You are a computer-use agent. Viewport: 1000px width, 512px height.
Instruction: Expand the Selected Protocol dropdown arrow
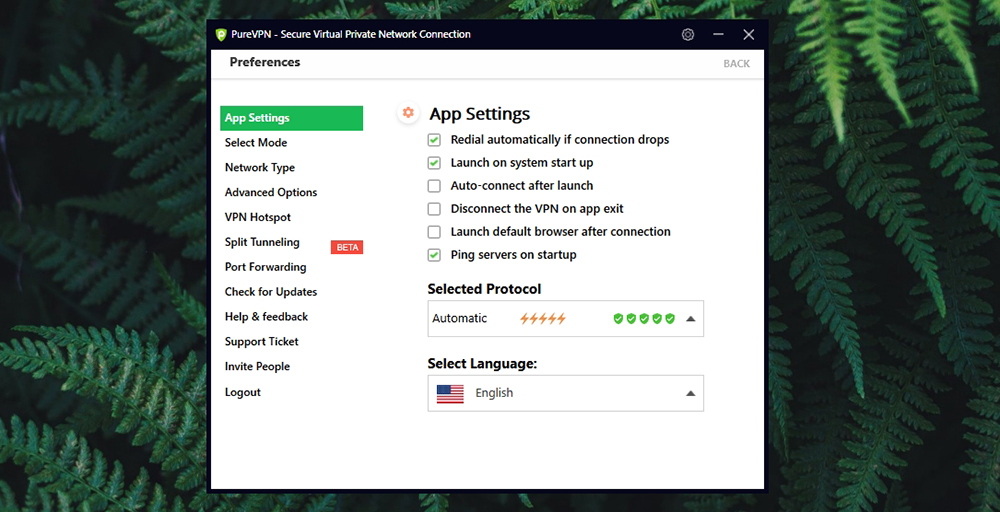coord(690,319)
